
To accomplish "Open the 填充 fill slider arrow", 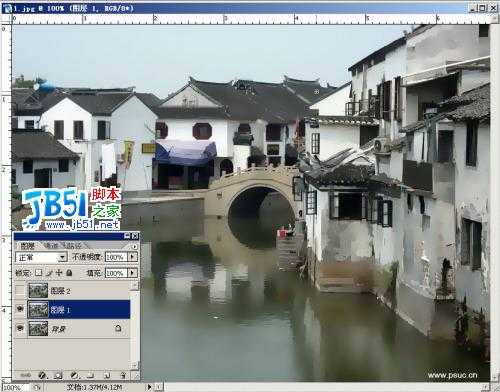I will pyautogui.click(x=133, y=273).
